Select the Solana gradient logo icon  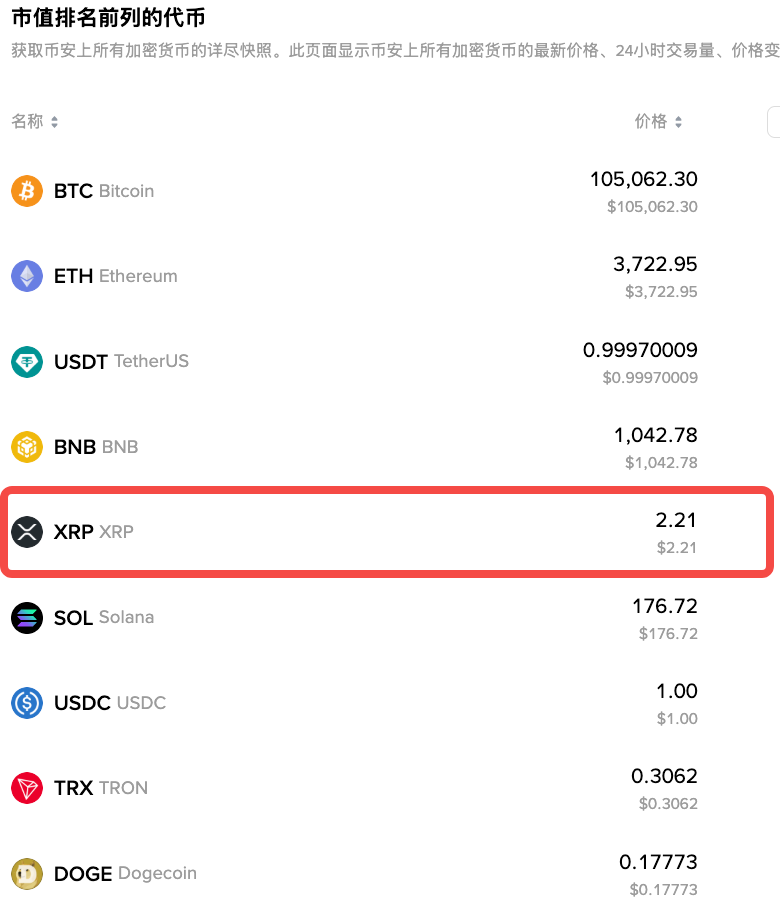26,617
